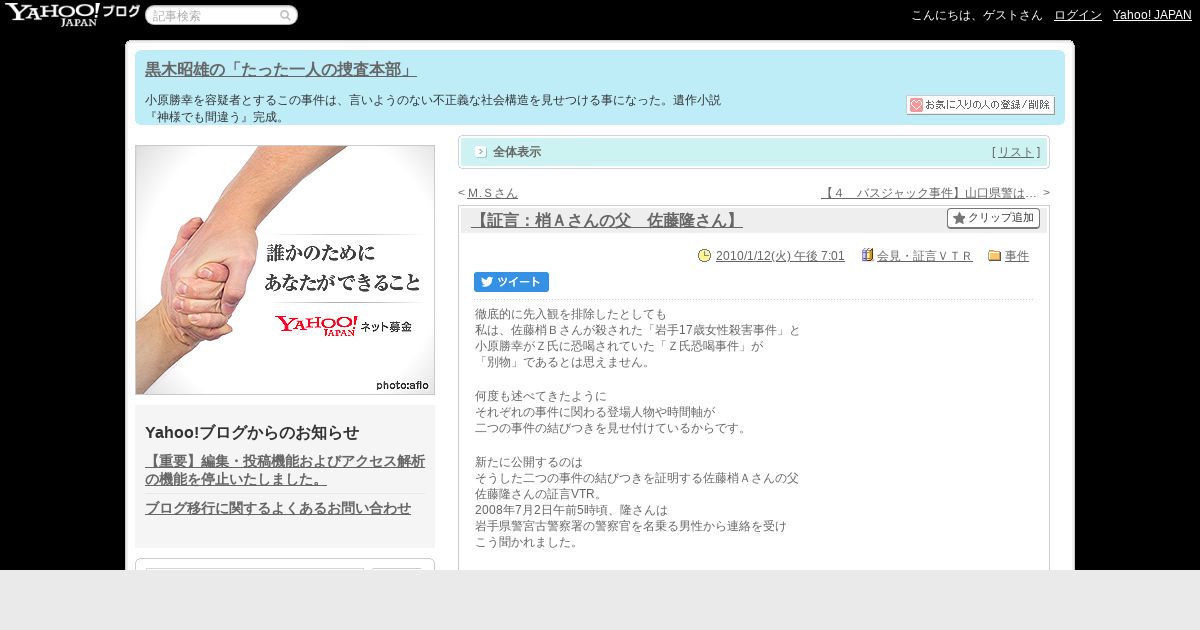Viewport: 1200px width, 630px height.
Task: Open the リスト list view link
Action: [1016, 152]
